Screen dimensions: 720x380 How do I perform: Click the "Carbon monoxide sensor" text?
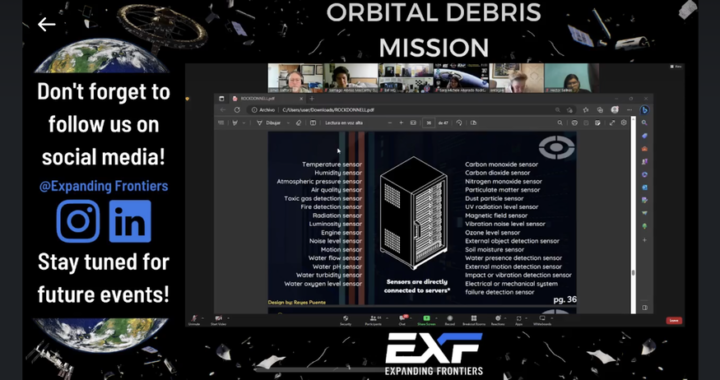(x=501, y=164)
